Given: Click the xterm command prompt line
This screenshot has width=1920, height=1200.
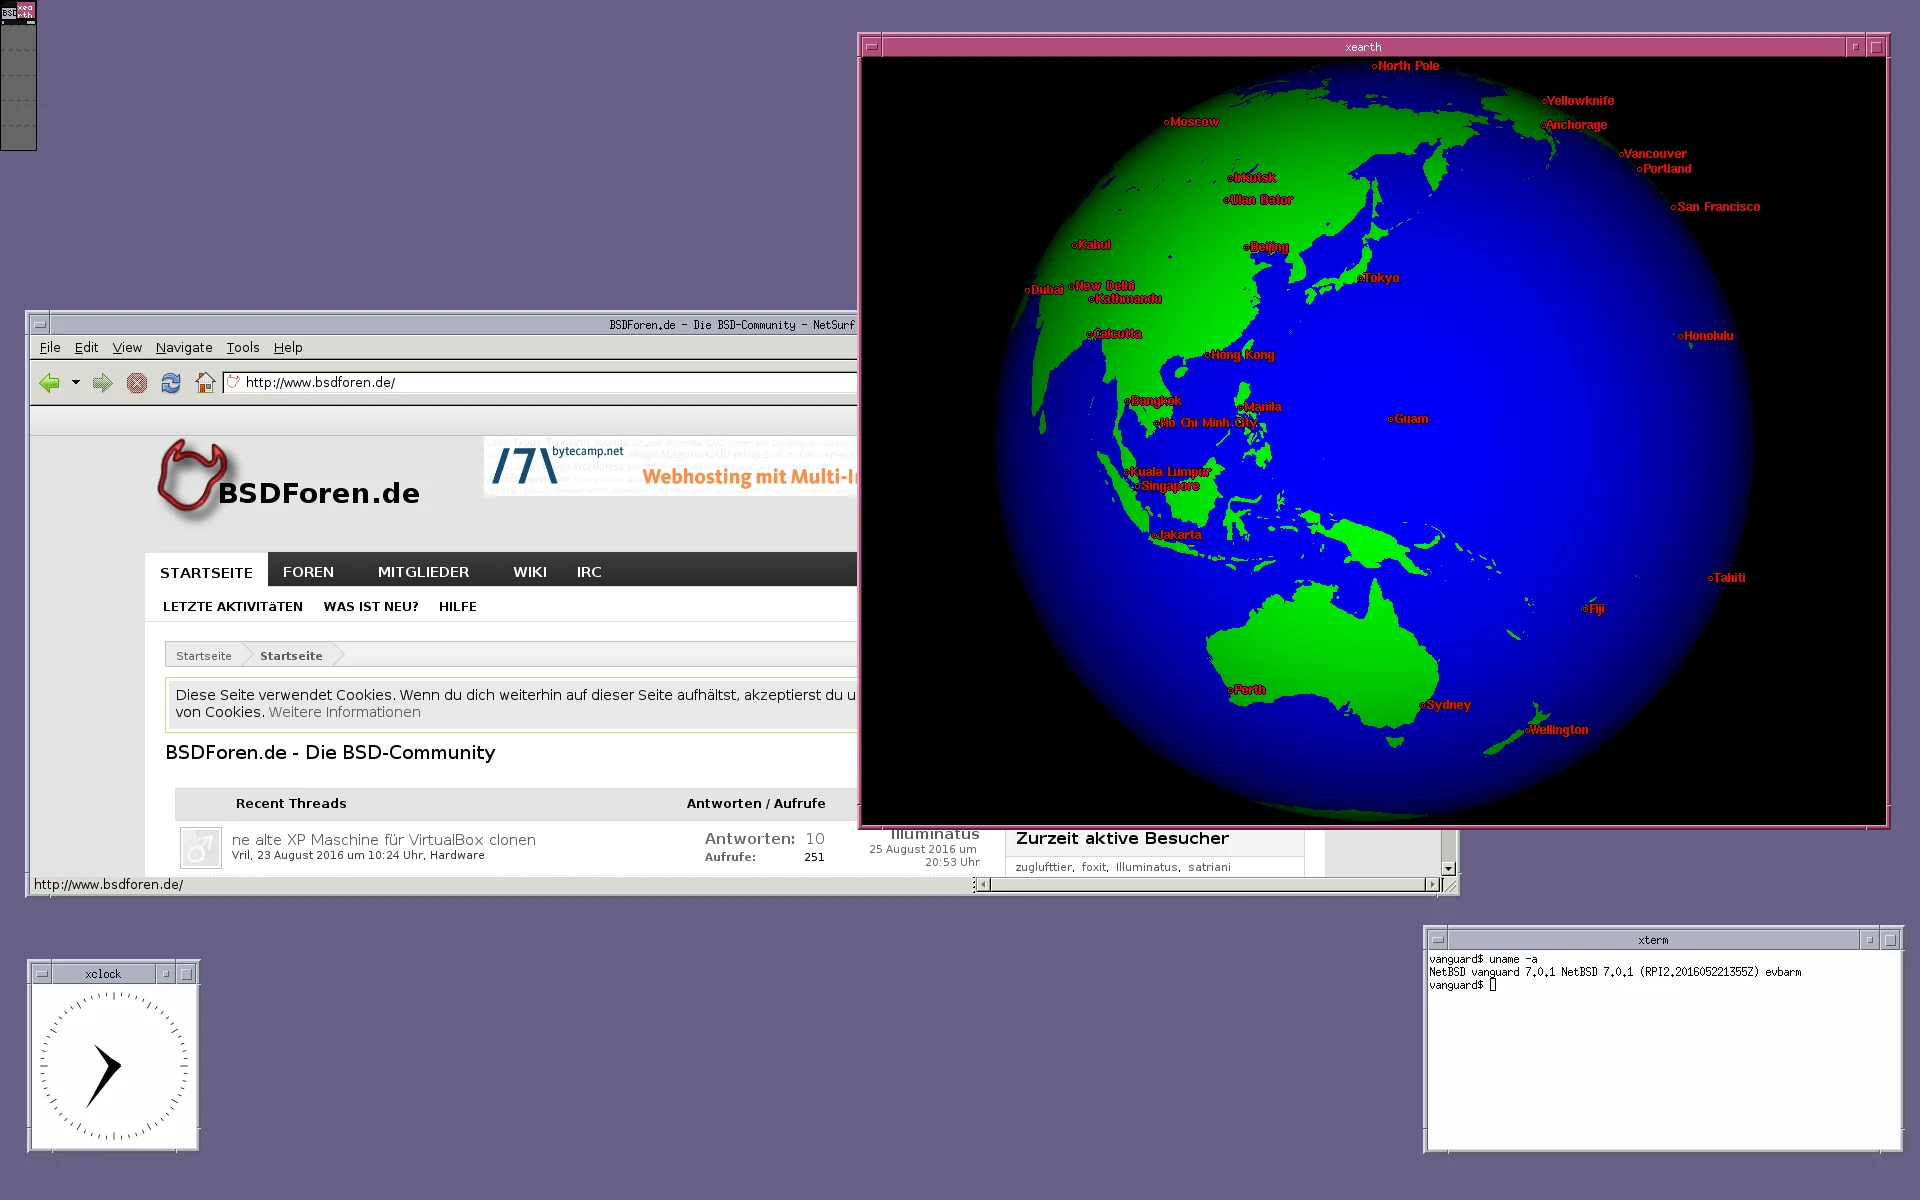Looking at the screenshot, I should click(1463, 985).
